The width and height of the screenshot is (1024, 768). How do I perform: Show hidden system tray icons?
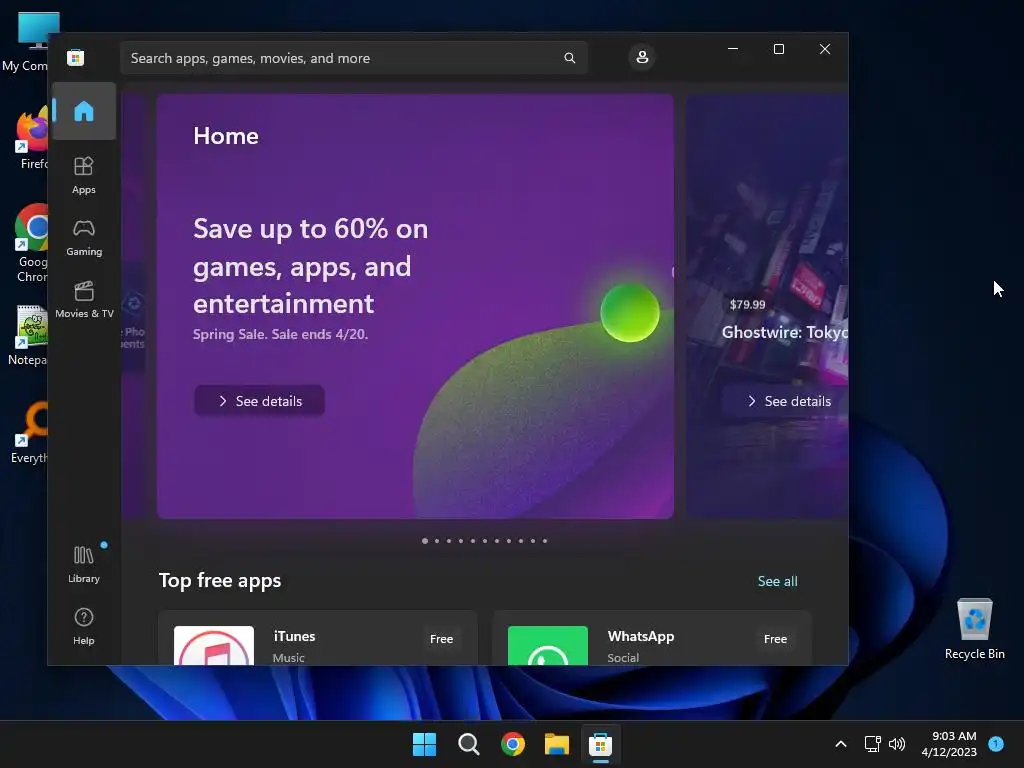(x=841, y=744)
